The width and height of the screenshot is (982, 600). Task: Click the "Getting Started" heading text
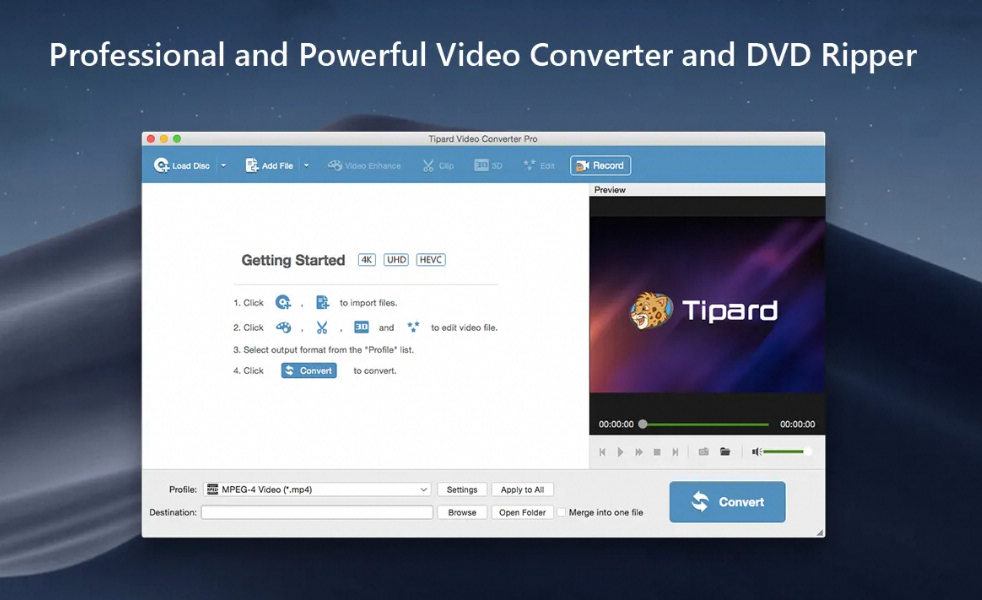pos(293,260)
